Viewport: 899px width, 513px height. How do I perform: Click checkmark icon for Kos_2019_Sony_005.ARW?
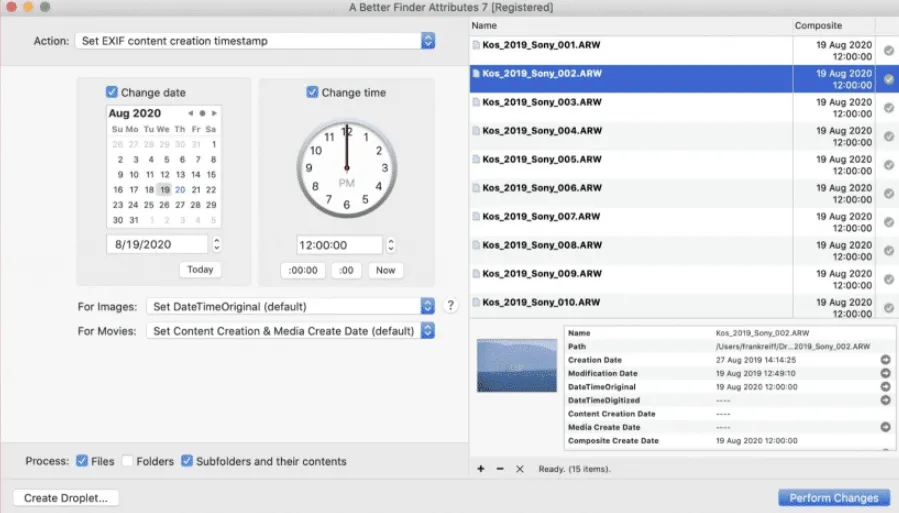pos(889,165)
